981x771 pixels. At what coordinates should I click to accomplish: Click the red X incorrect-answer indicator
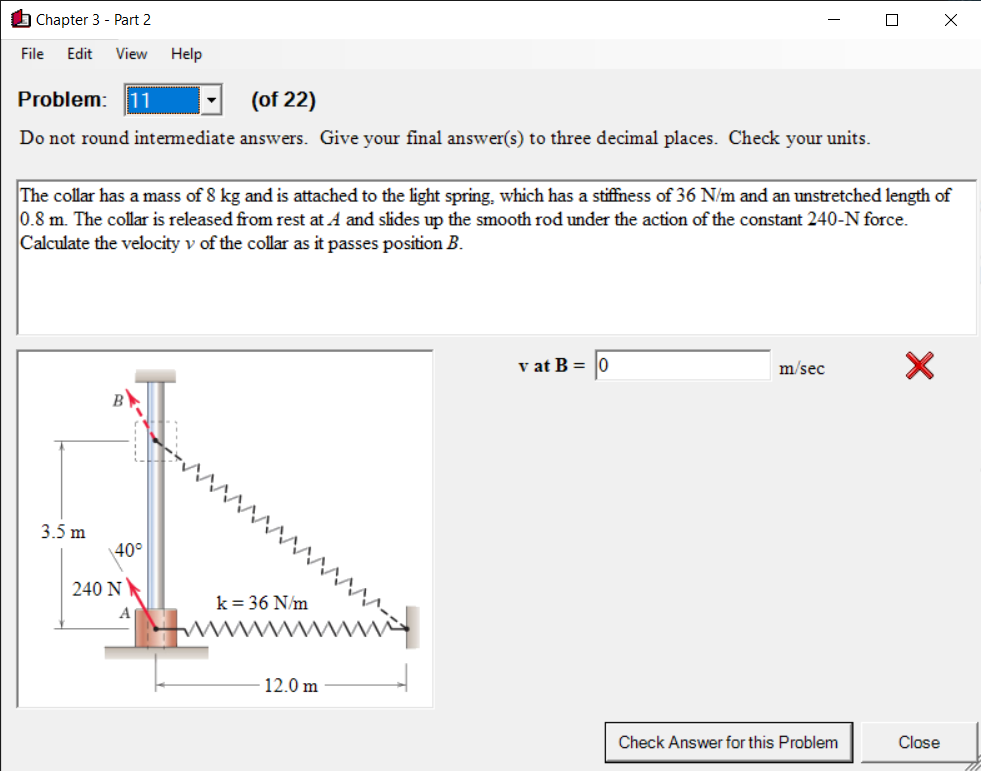918,366
